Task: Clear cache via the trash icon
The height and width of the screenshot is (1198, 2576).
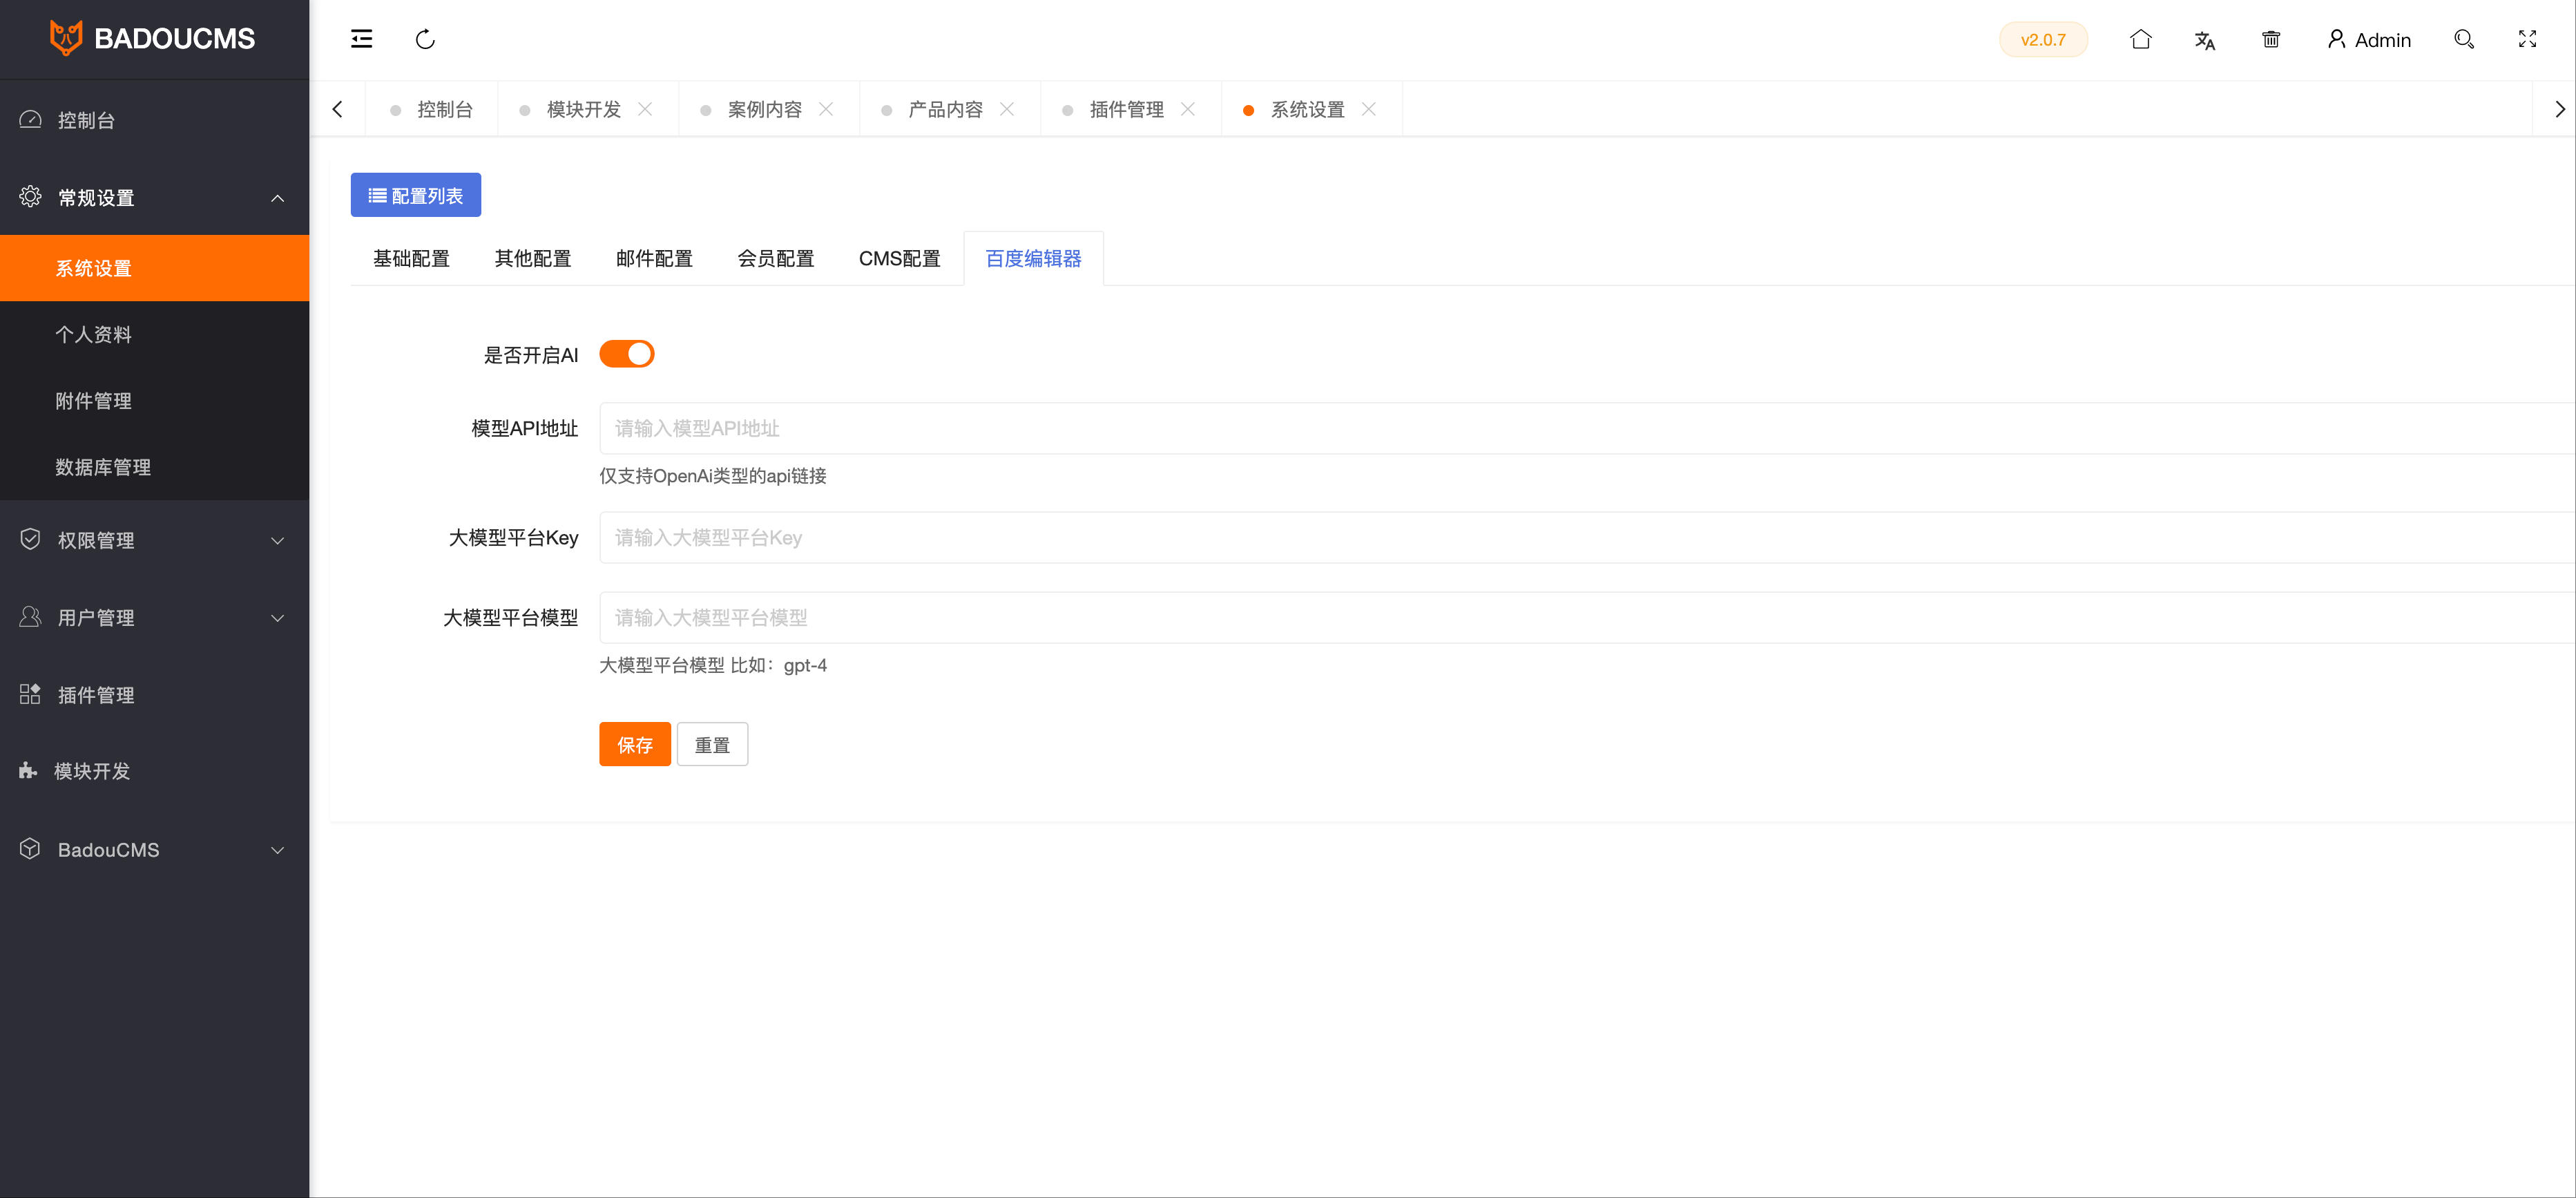Action: click(2271, 39)
